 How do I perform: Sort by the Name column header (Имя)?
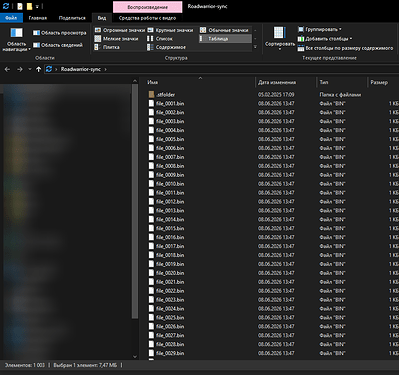pyautogui.click(x=200, y=82)
